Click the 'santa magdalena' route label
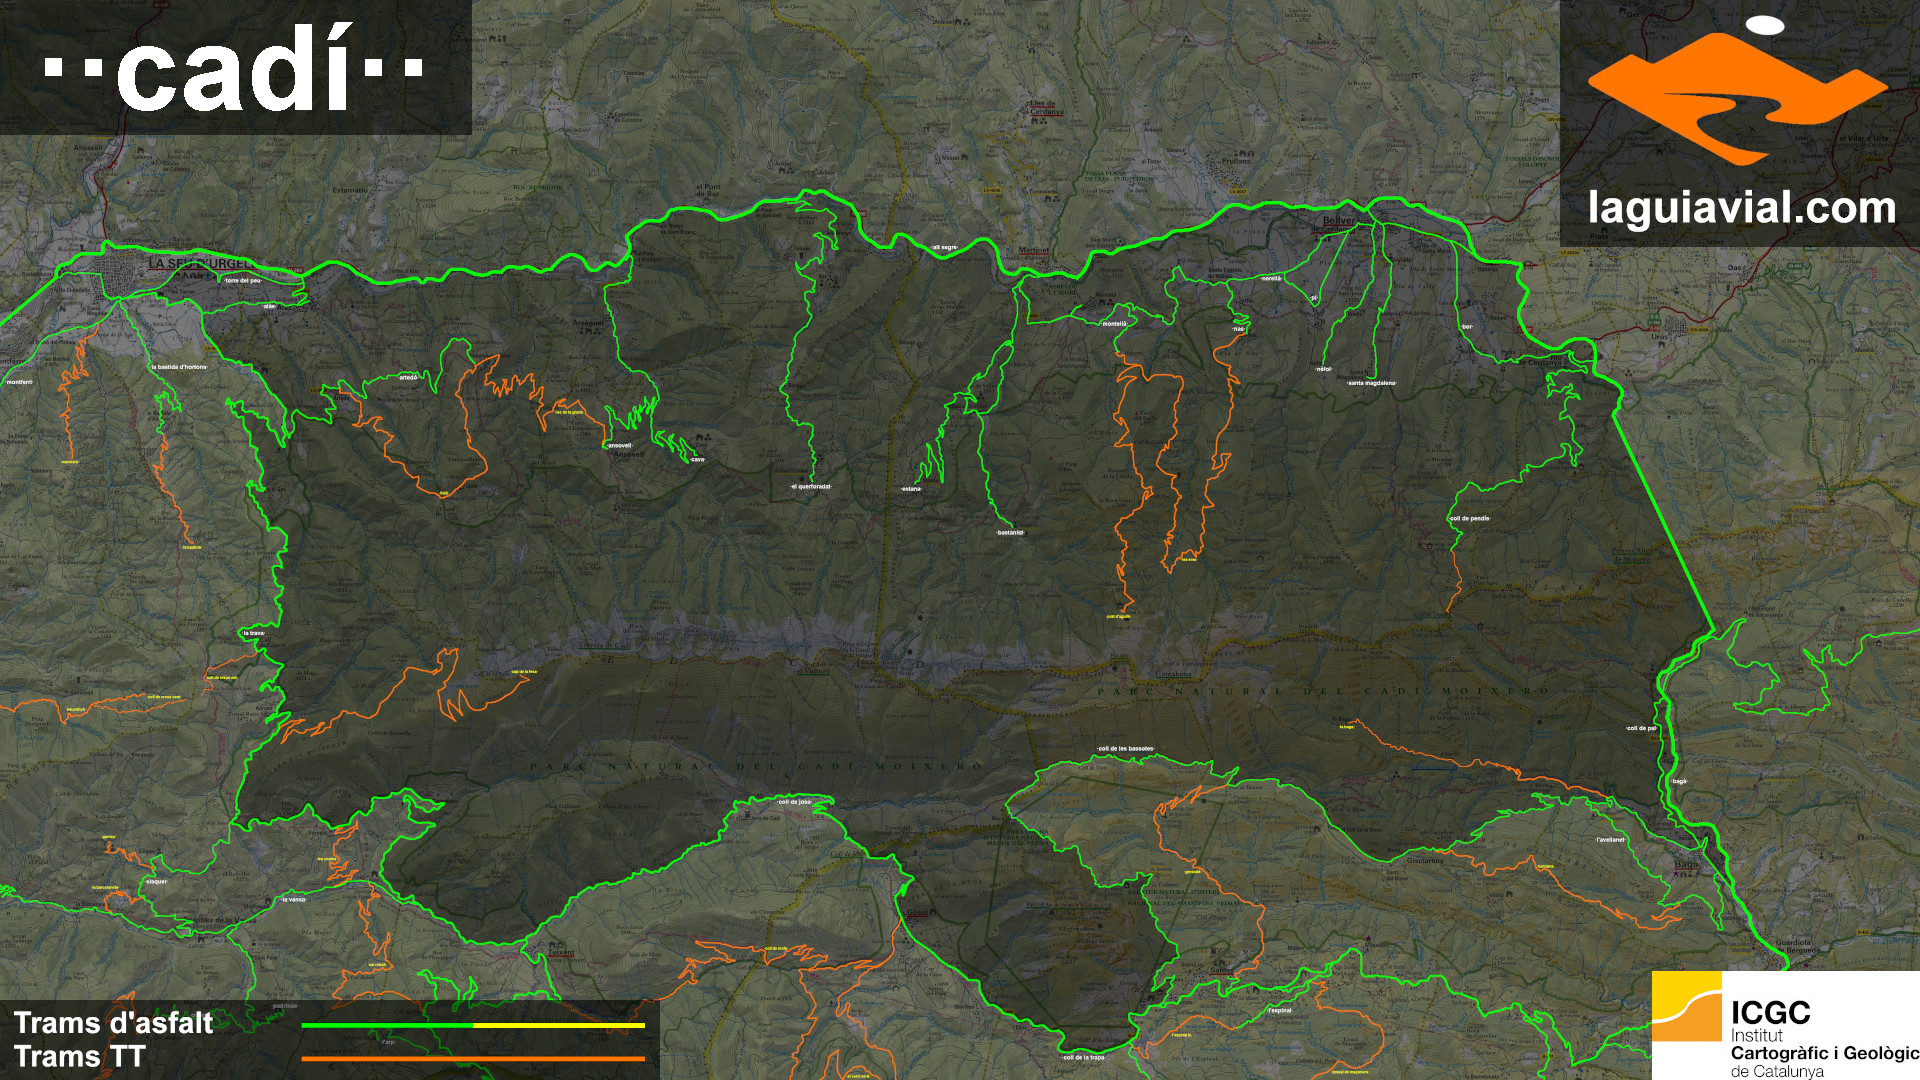 coord(1371,383)
